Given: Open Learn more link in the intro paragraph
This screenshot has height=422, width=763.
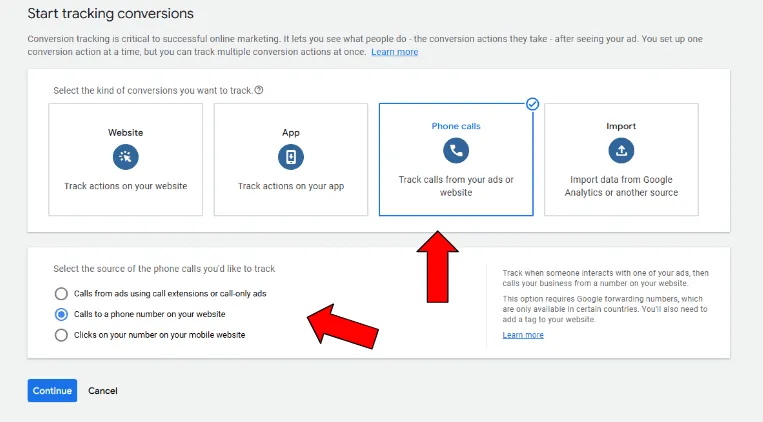Looking at the screenshot, I should pyautogui.click(x=395, y=52).
